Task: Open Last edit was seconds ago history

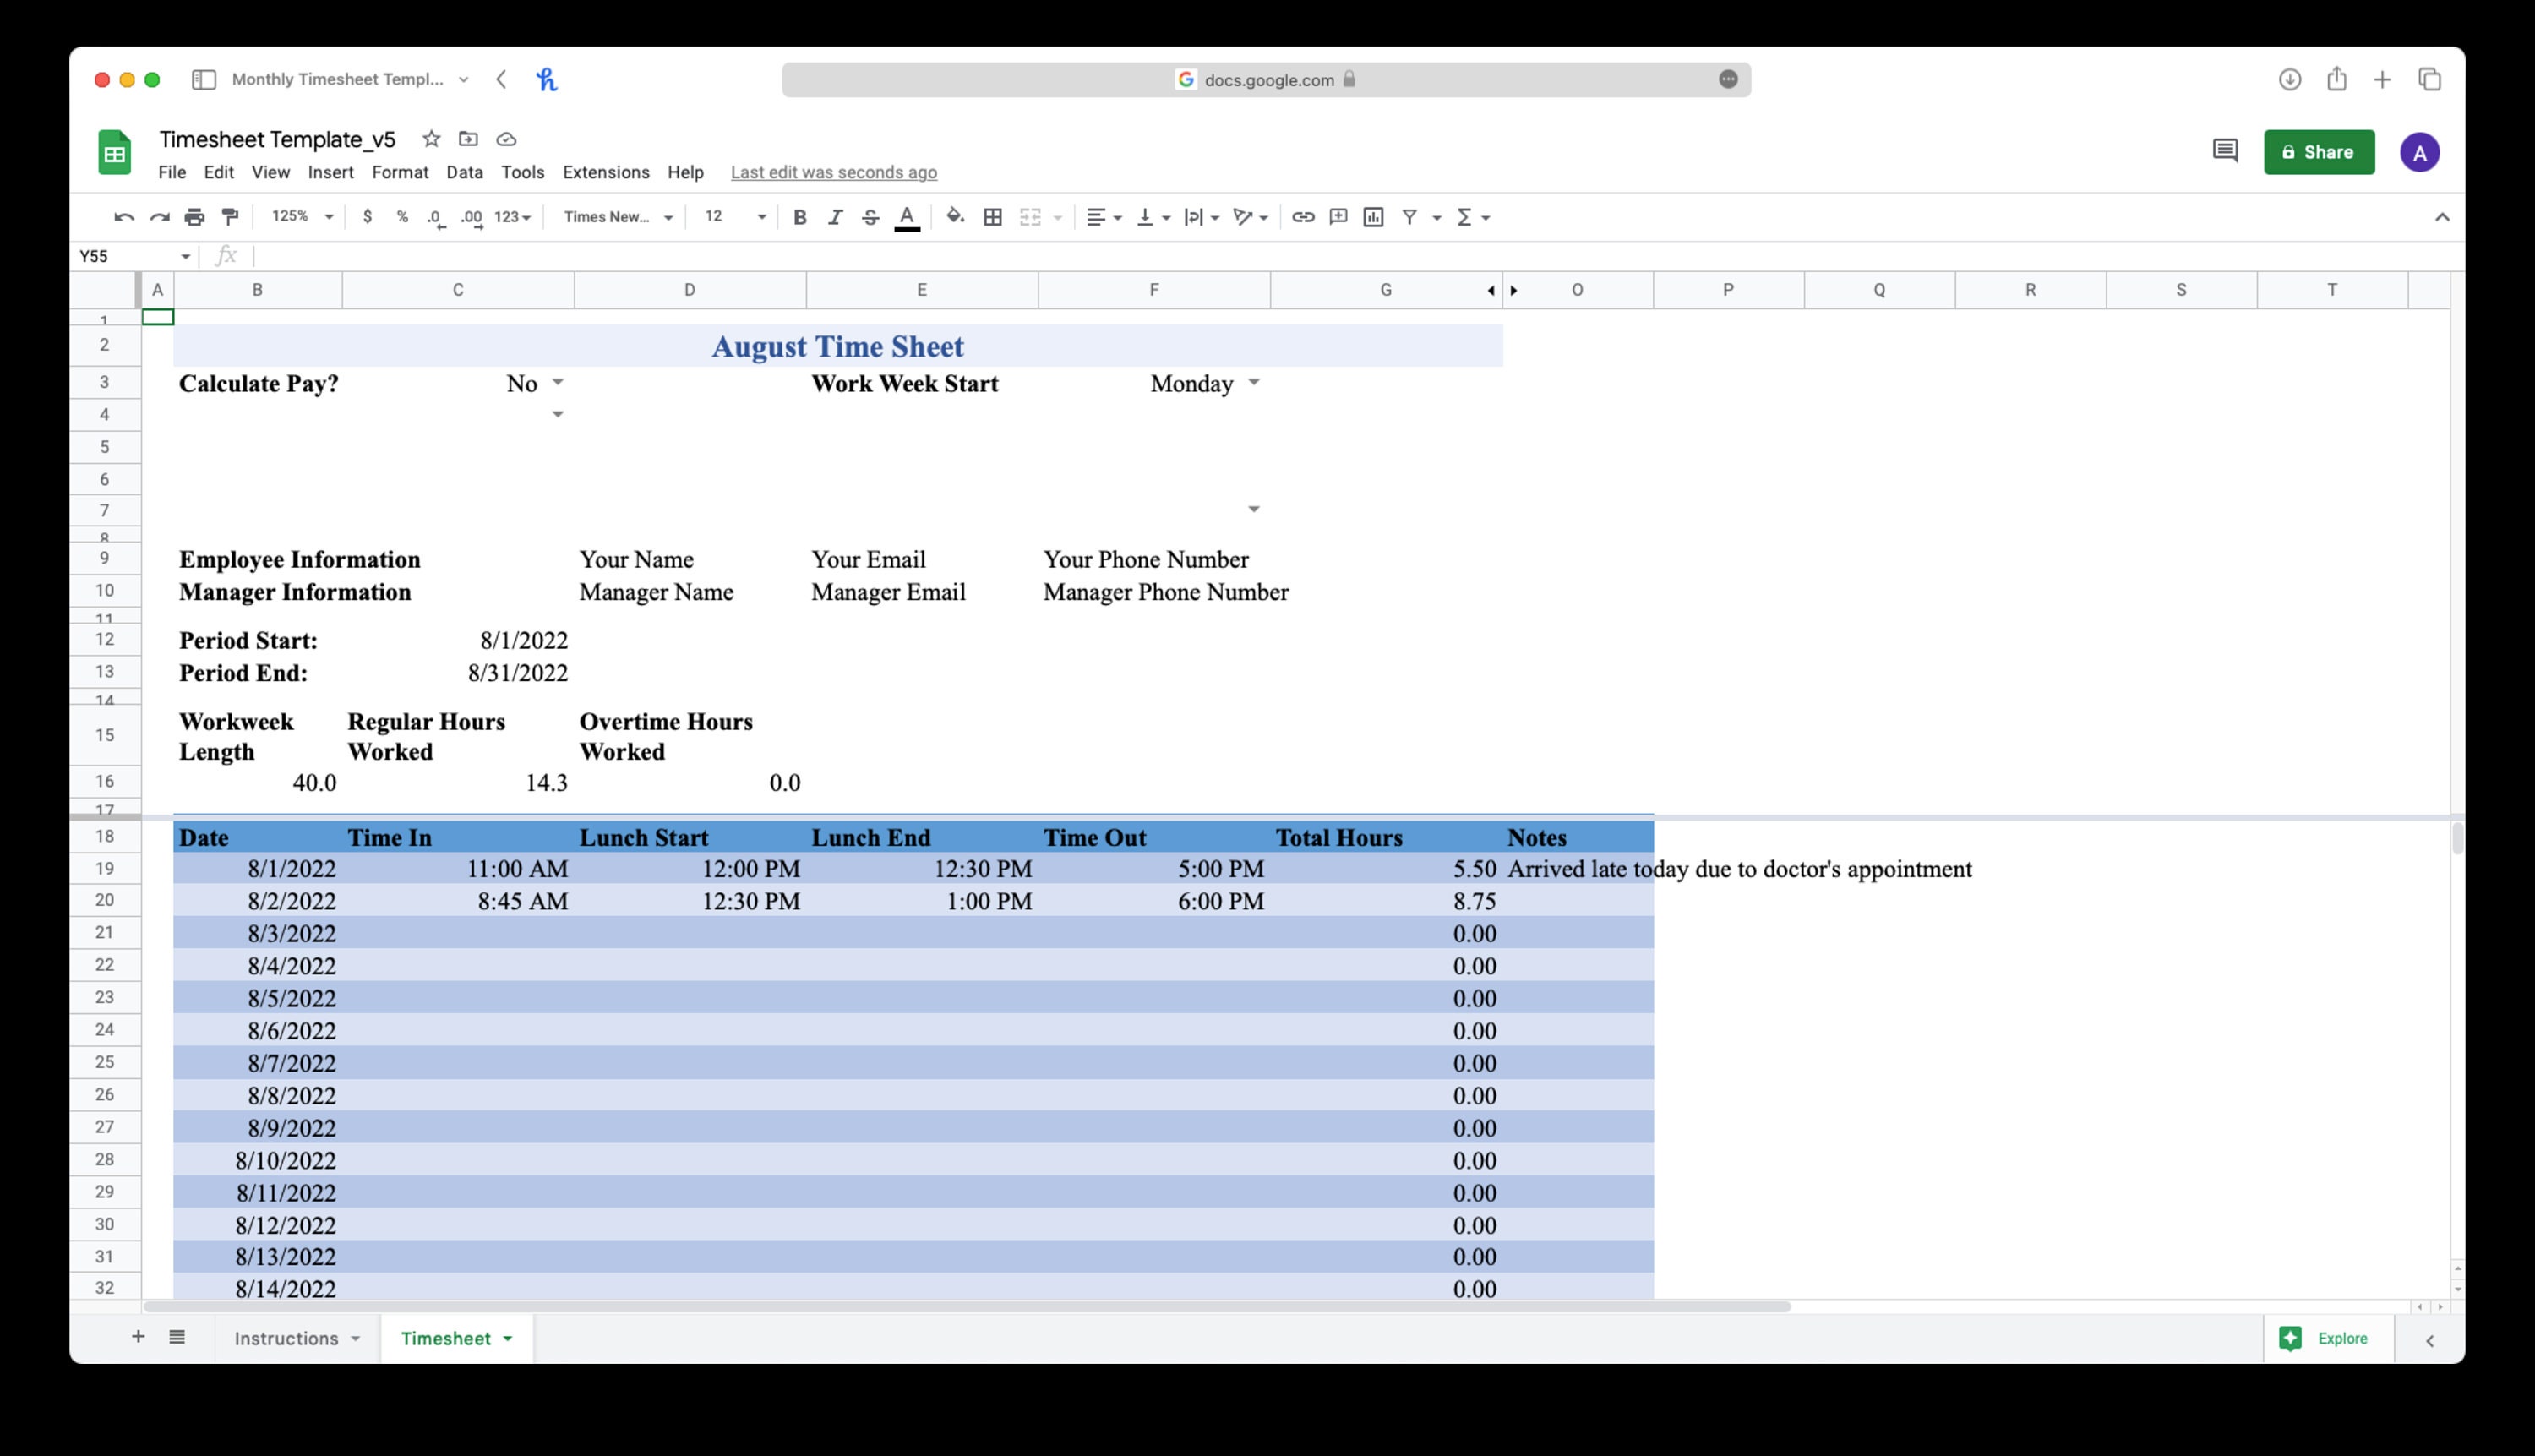Action: click(x=833, y=172)
